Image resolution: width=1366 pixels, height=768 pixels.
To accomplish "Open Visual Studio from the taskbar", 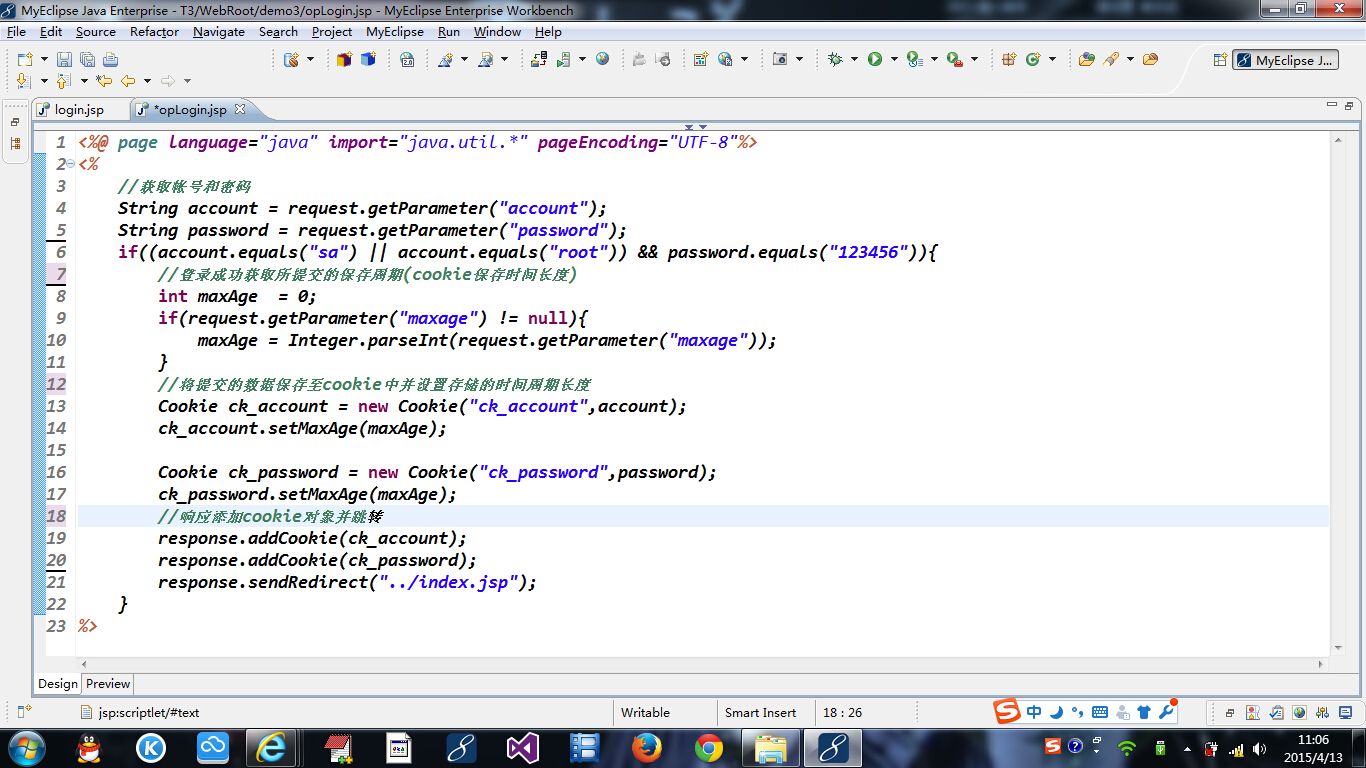I will point(523,747).
